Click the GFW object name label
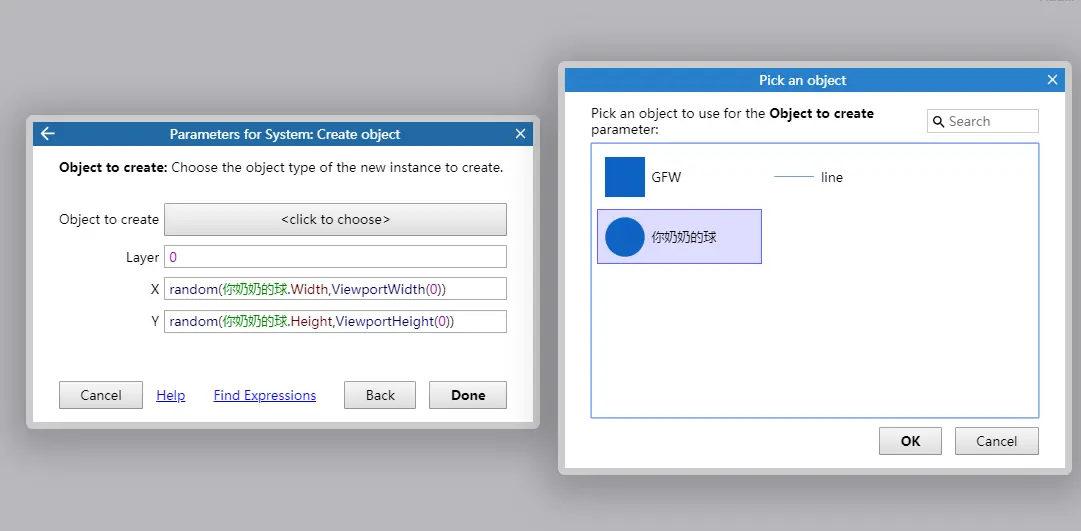 666,177
